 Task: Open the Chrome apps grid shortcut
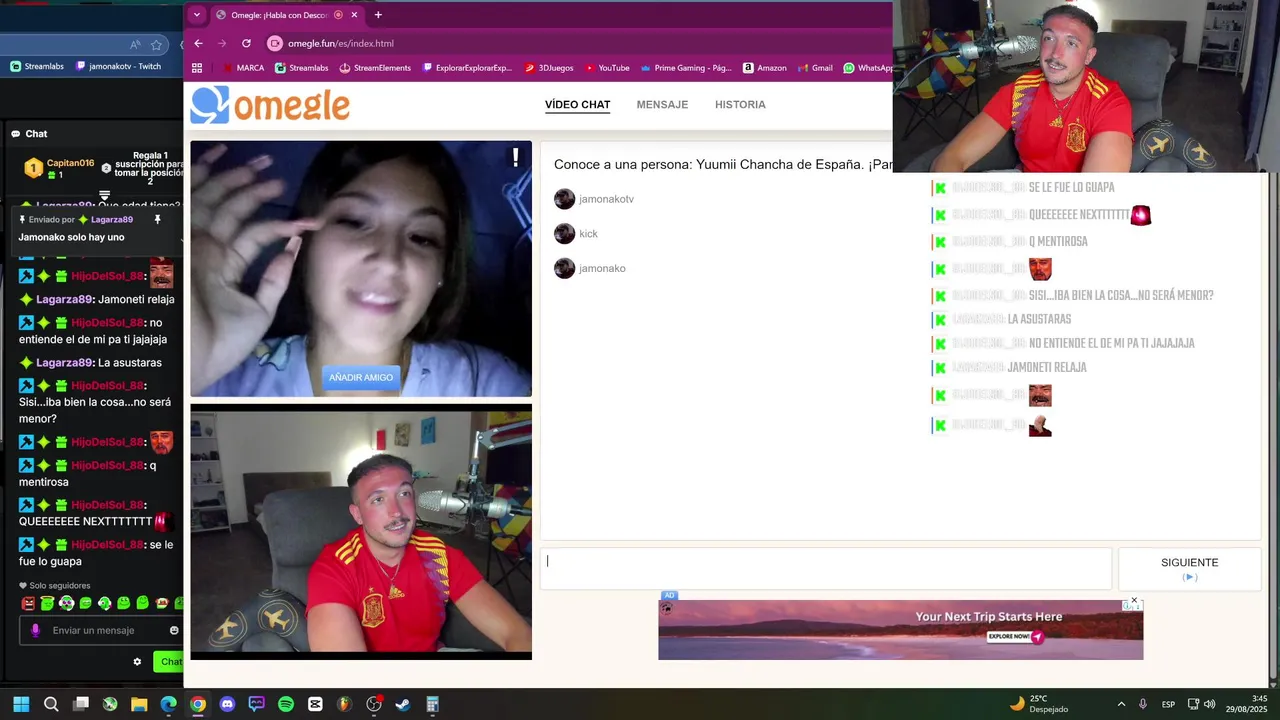[197, 68]
